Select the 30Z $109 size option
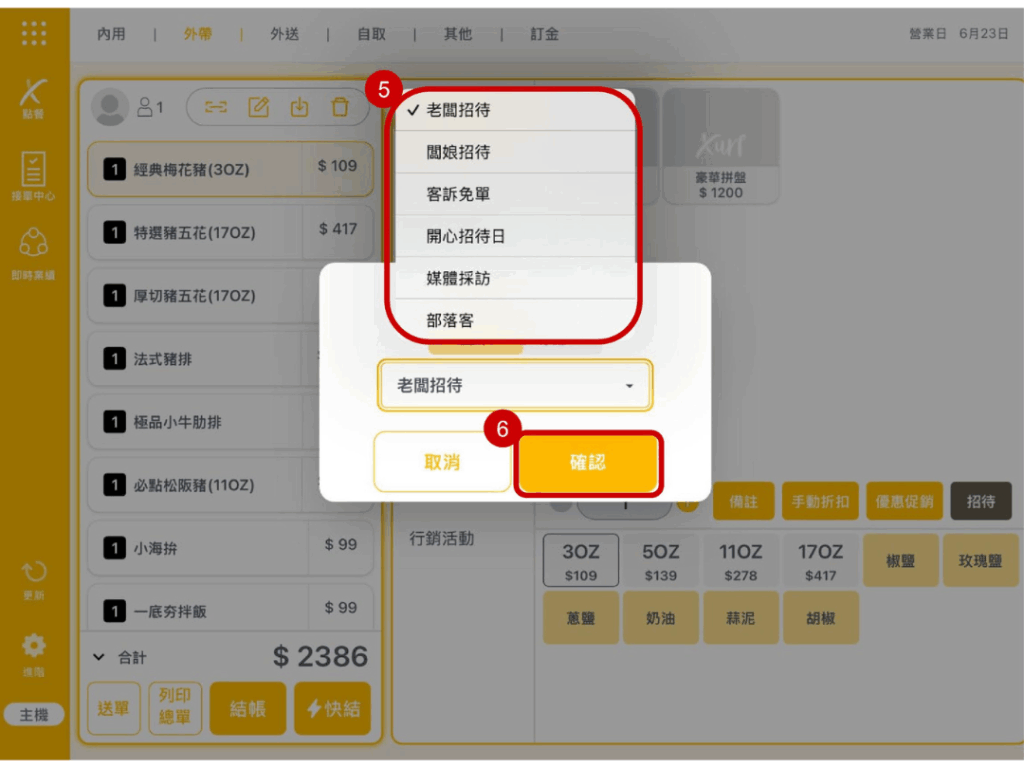This screenshot has width=1024, height=768. pos(580,561)
